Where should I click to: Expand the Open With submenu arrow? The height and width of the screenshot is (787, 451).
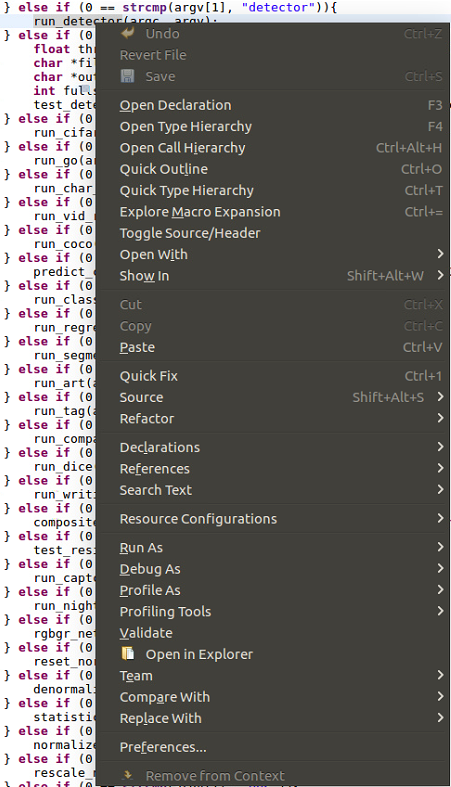(440, 254)
